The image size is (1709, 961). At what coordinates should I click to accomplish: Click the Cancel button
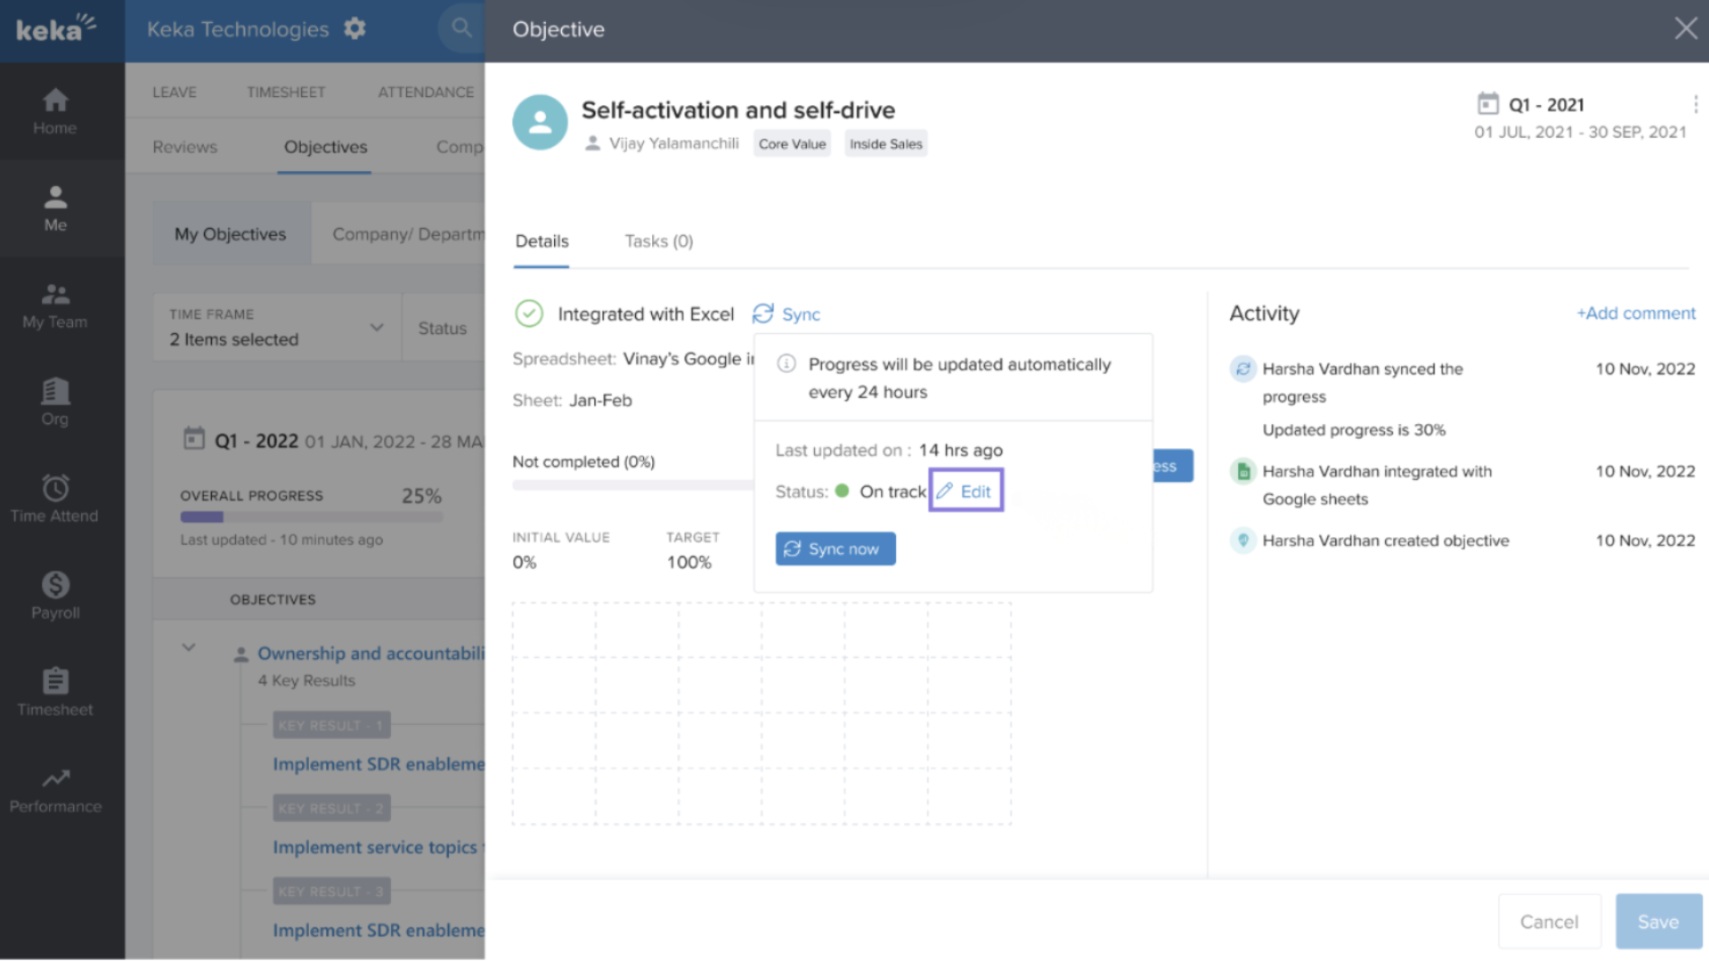pyautogui.click(x=1548, y=921)
